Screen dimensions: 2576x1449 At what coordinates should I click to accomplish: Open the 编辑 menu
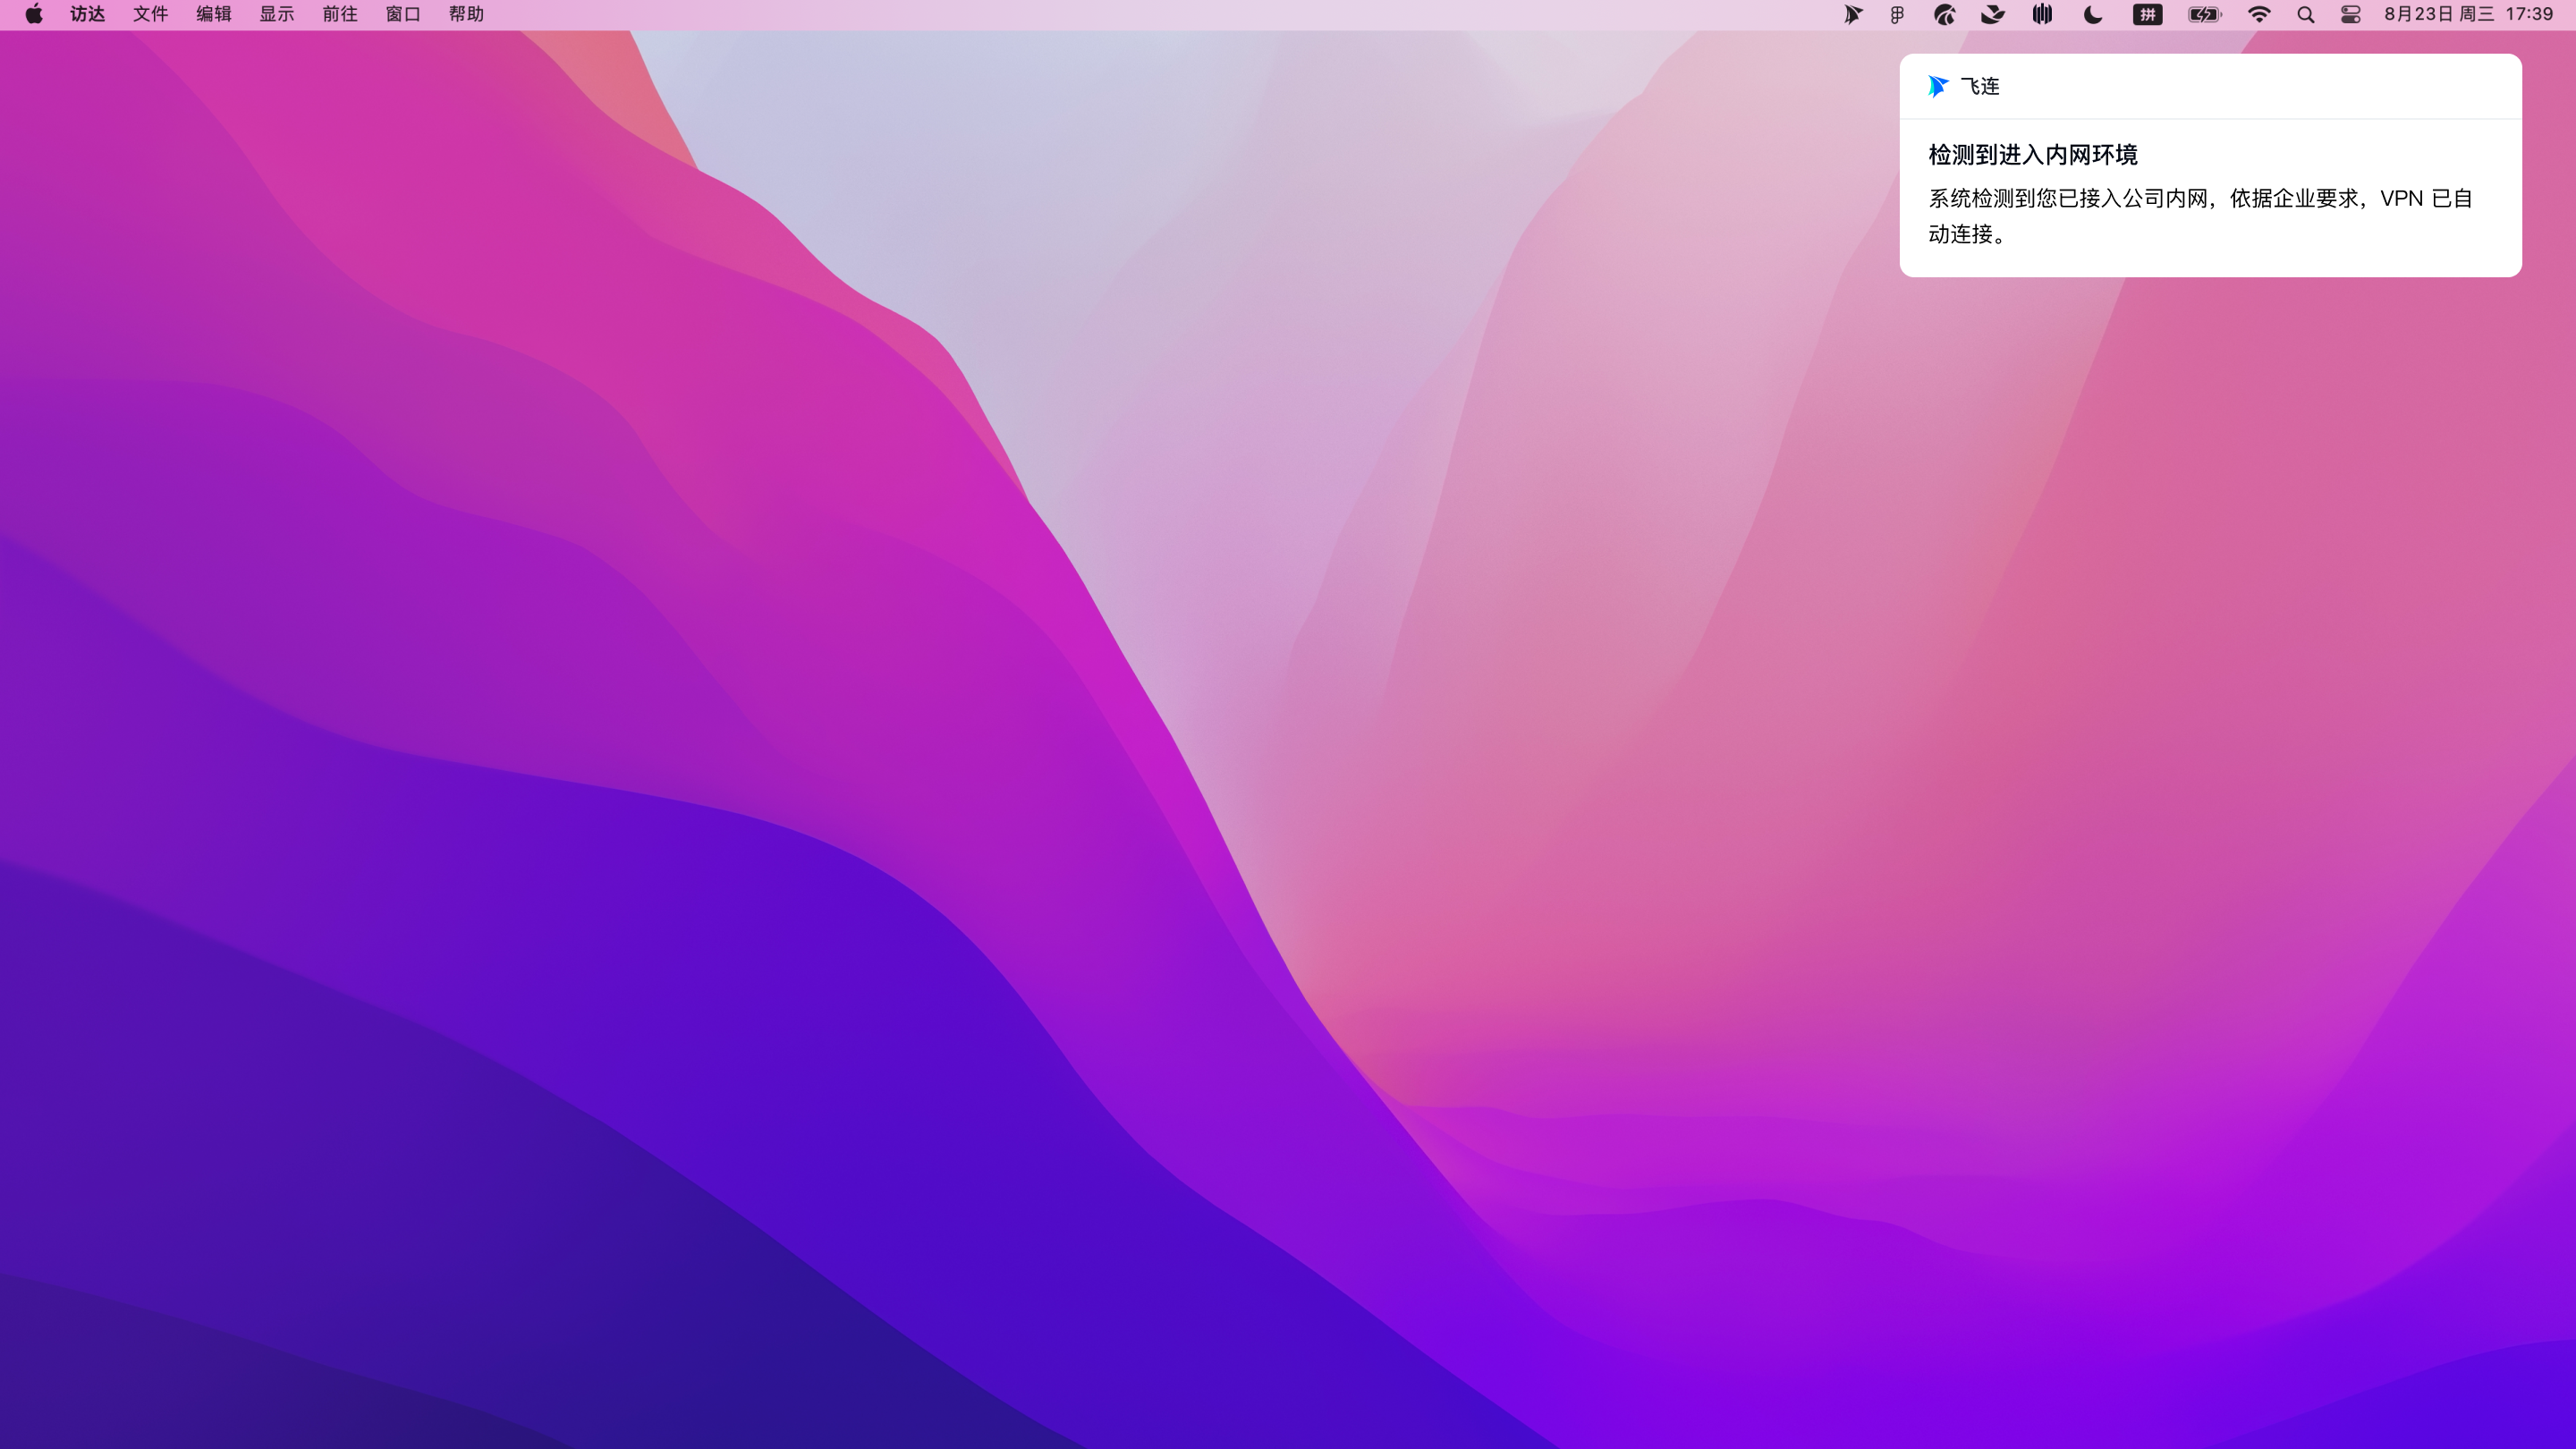point(214,14)
